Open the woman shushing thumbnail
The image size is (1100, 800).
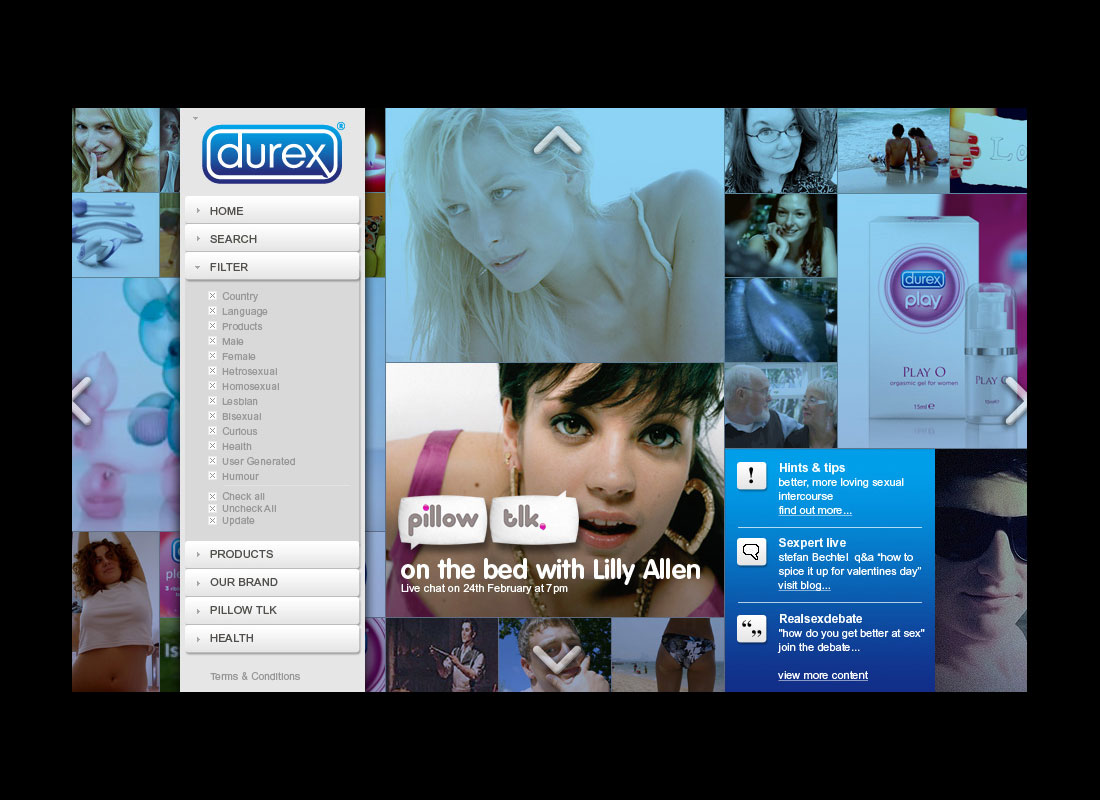point(116,150)
